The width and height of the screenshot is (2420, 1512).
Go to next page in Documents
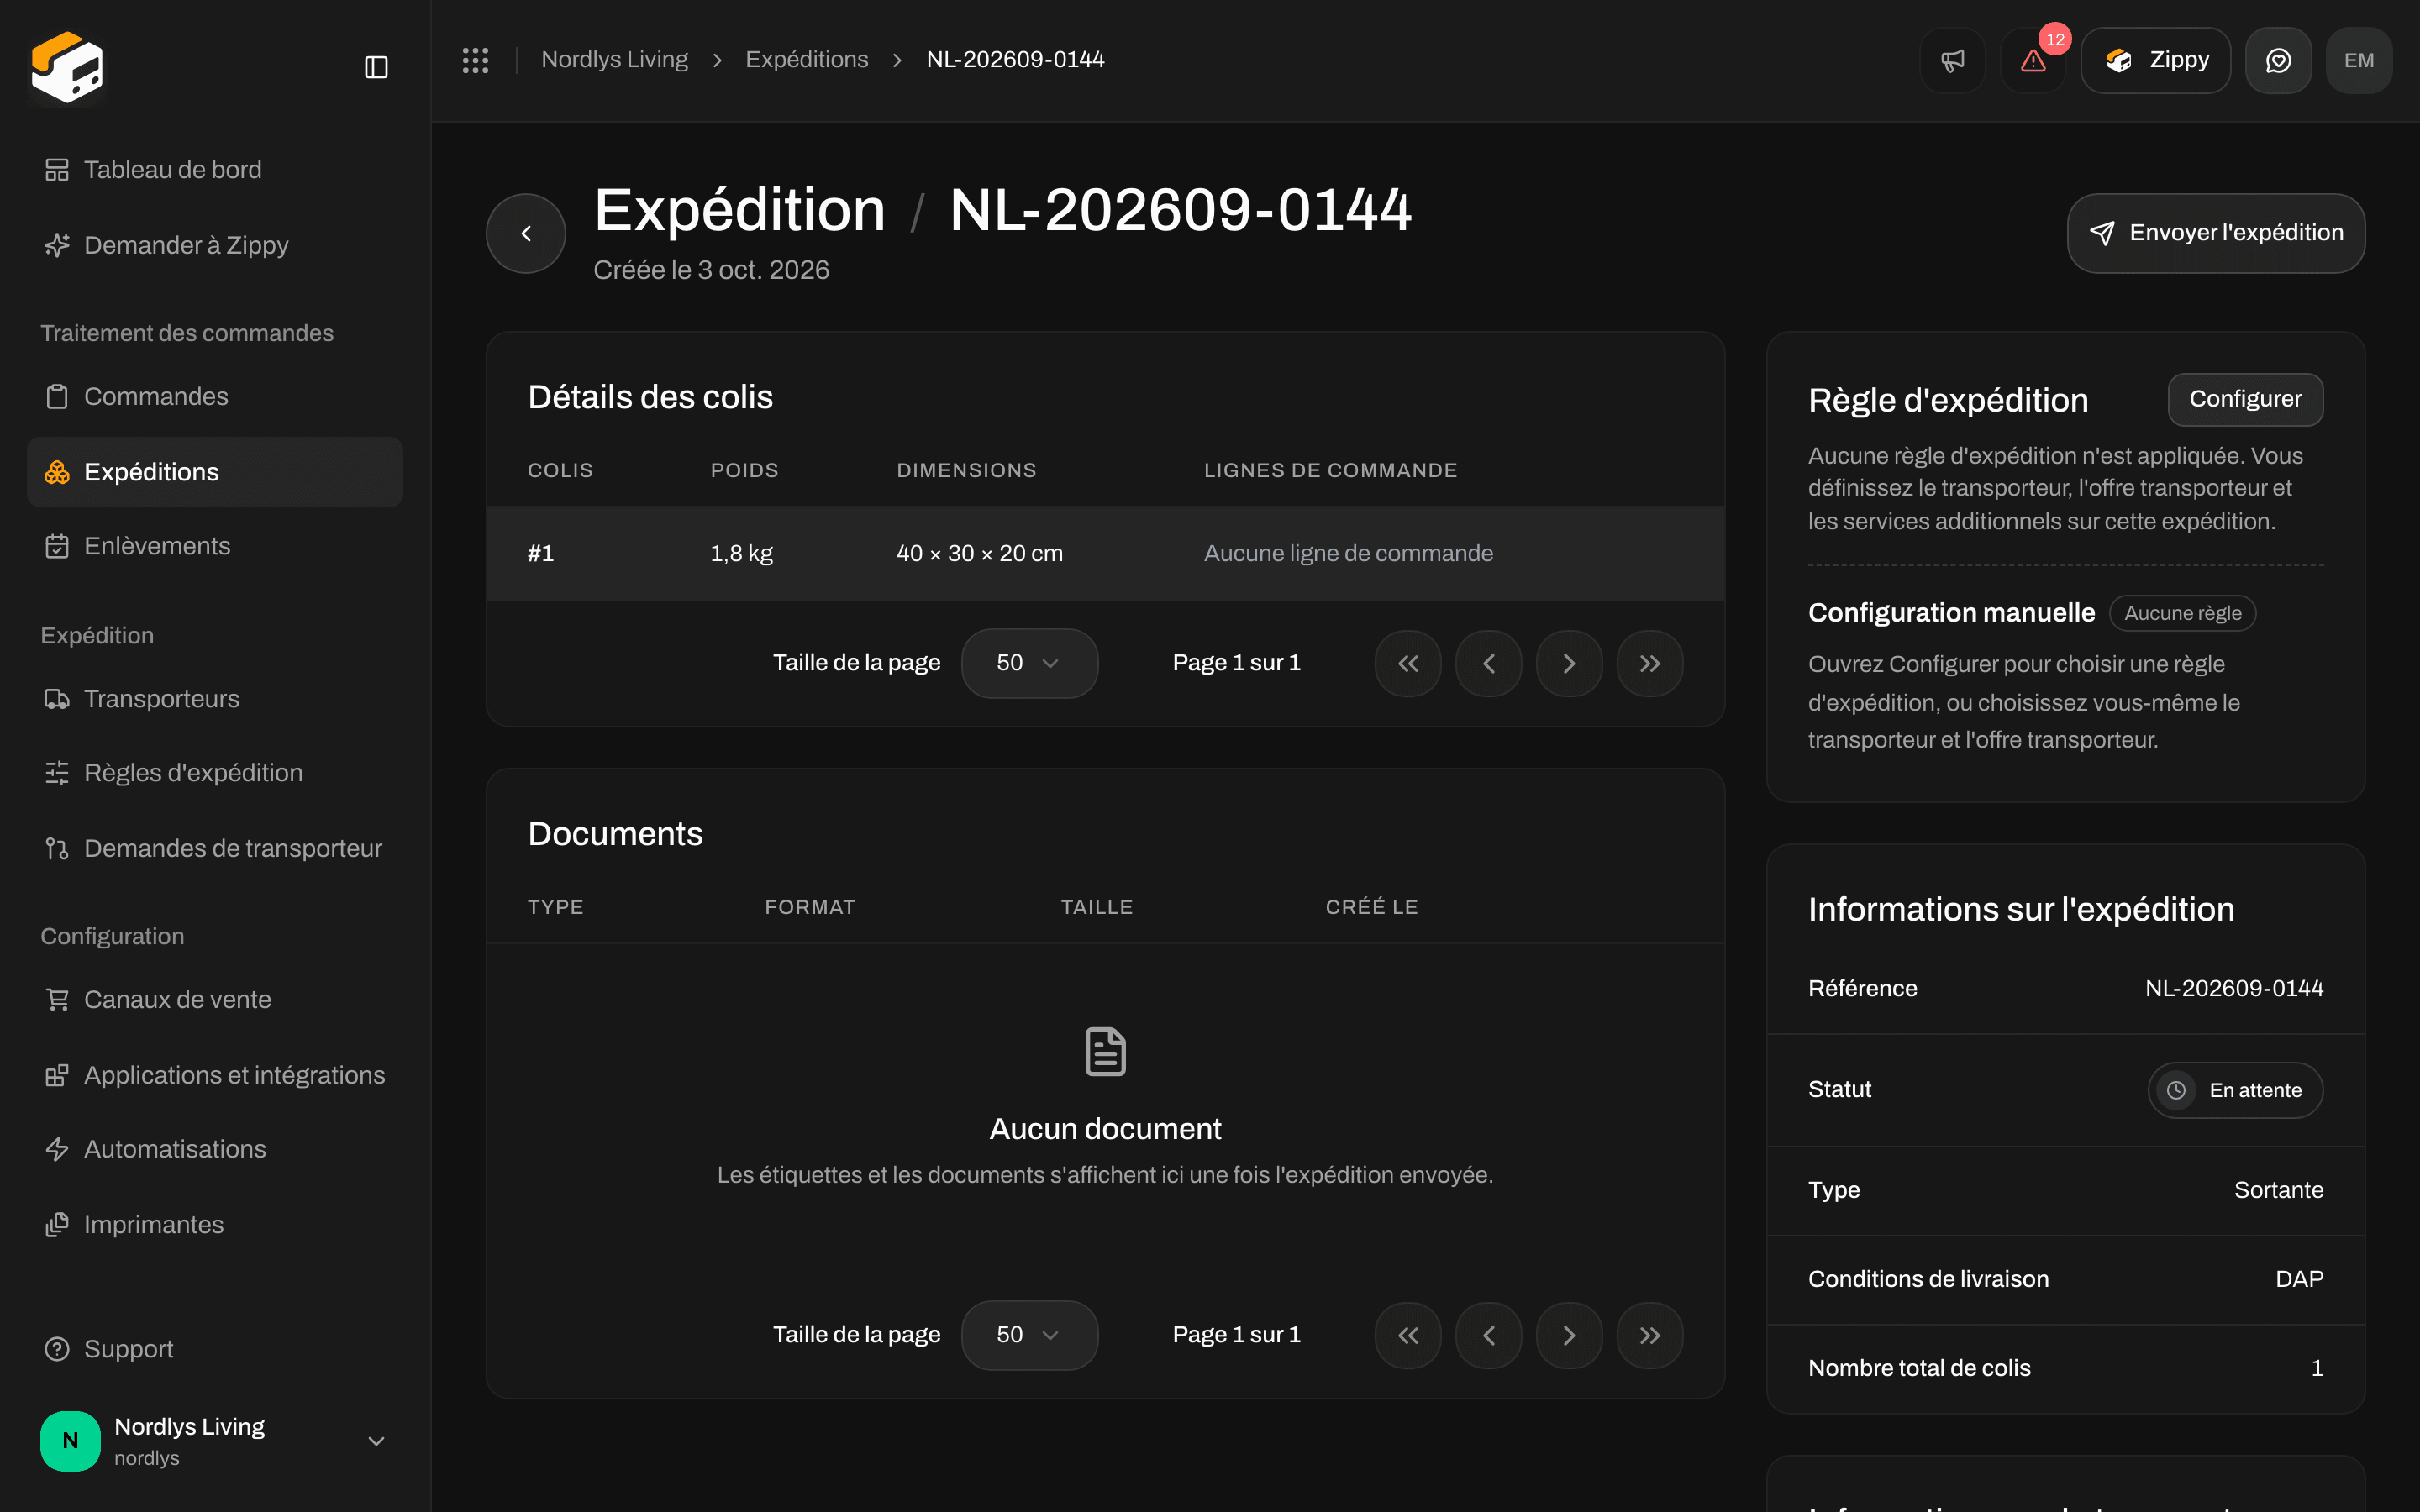tap(1569, 1335)
